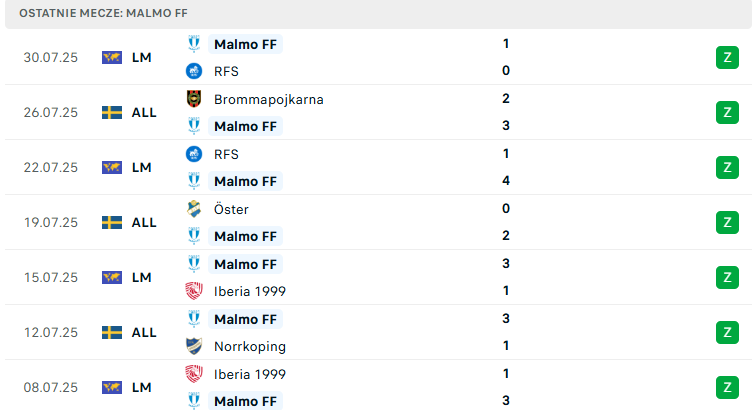Screen dimensions: 753x410
Task: Select the Öster team name
Action: pos(231,209)
